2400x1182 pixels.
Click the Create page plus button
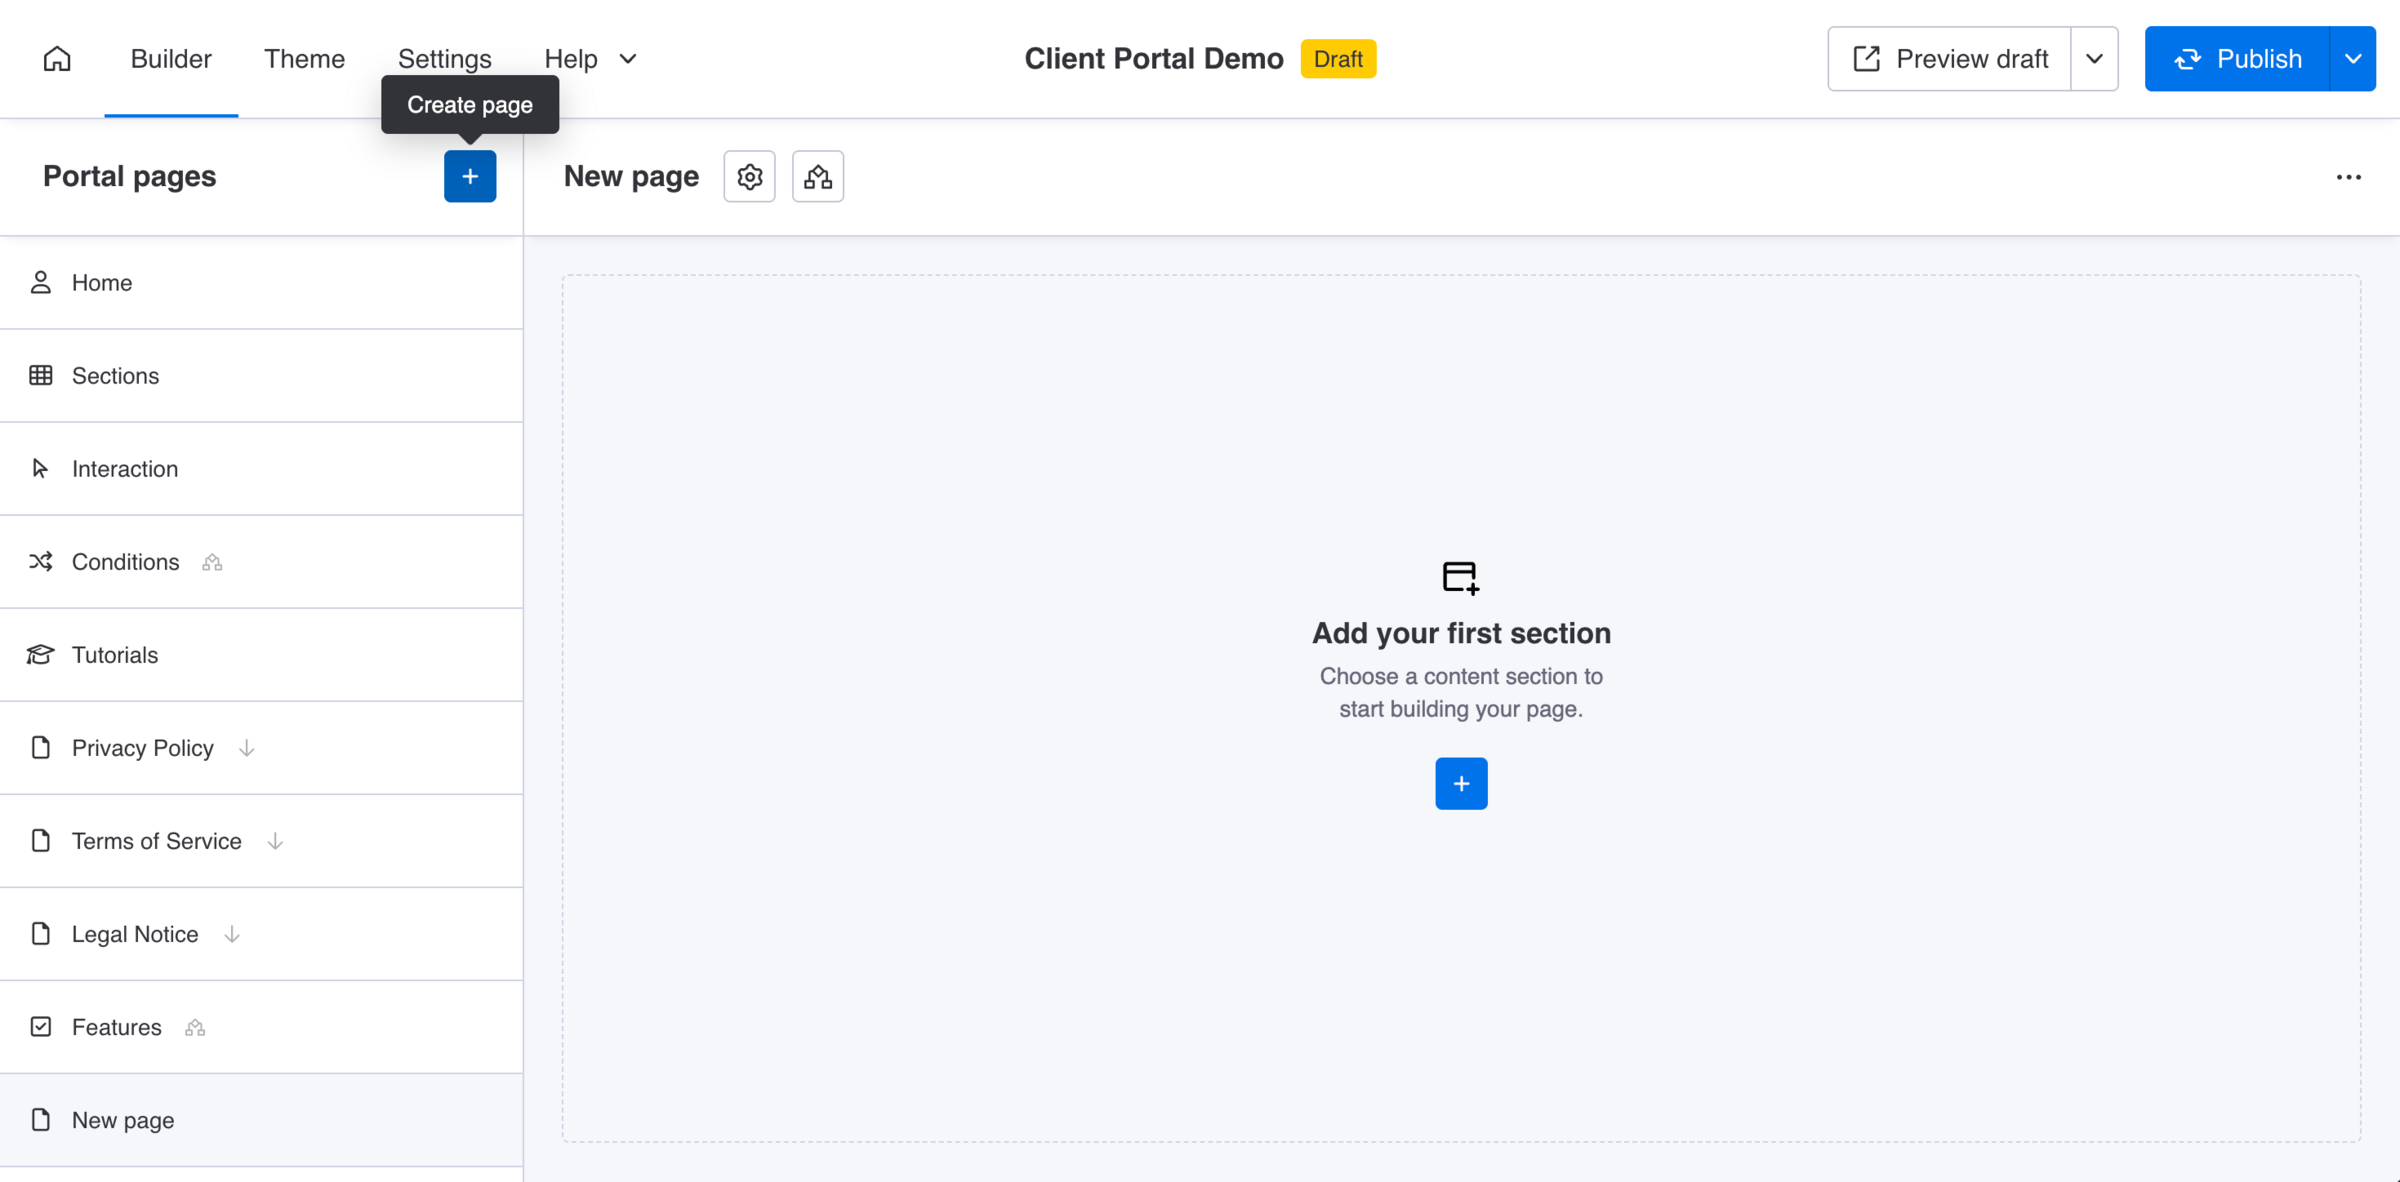tap(469, 177)
